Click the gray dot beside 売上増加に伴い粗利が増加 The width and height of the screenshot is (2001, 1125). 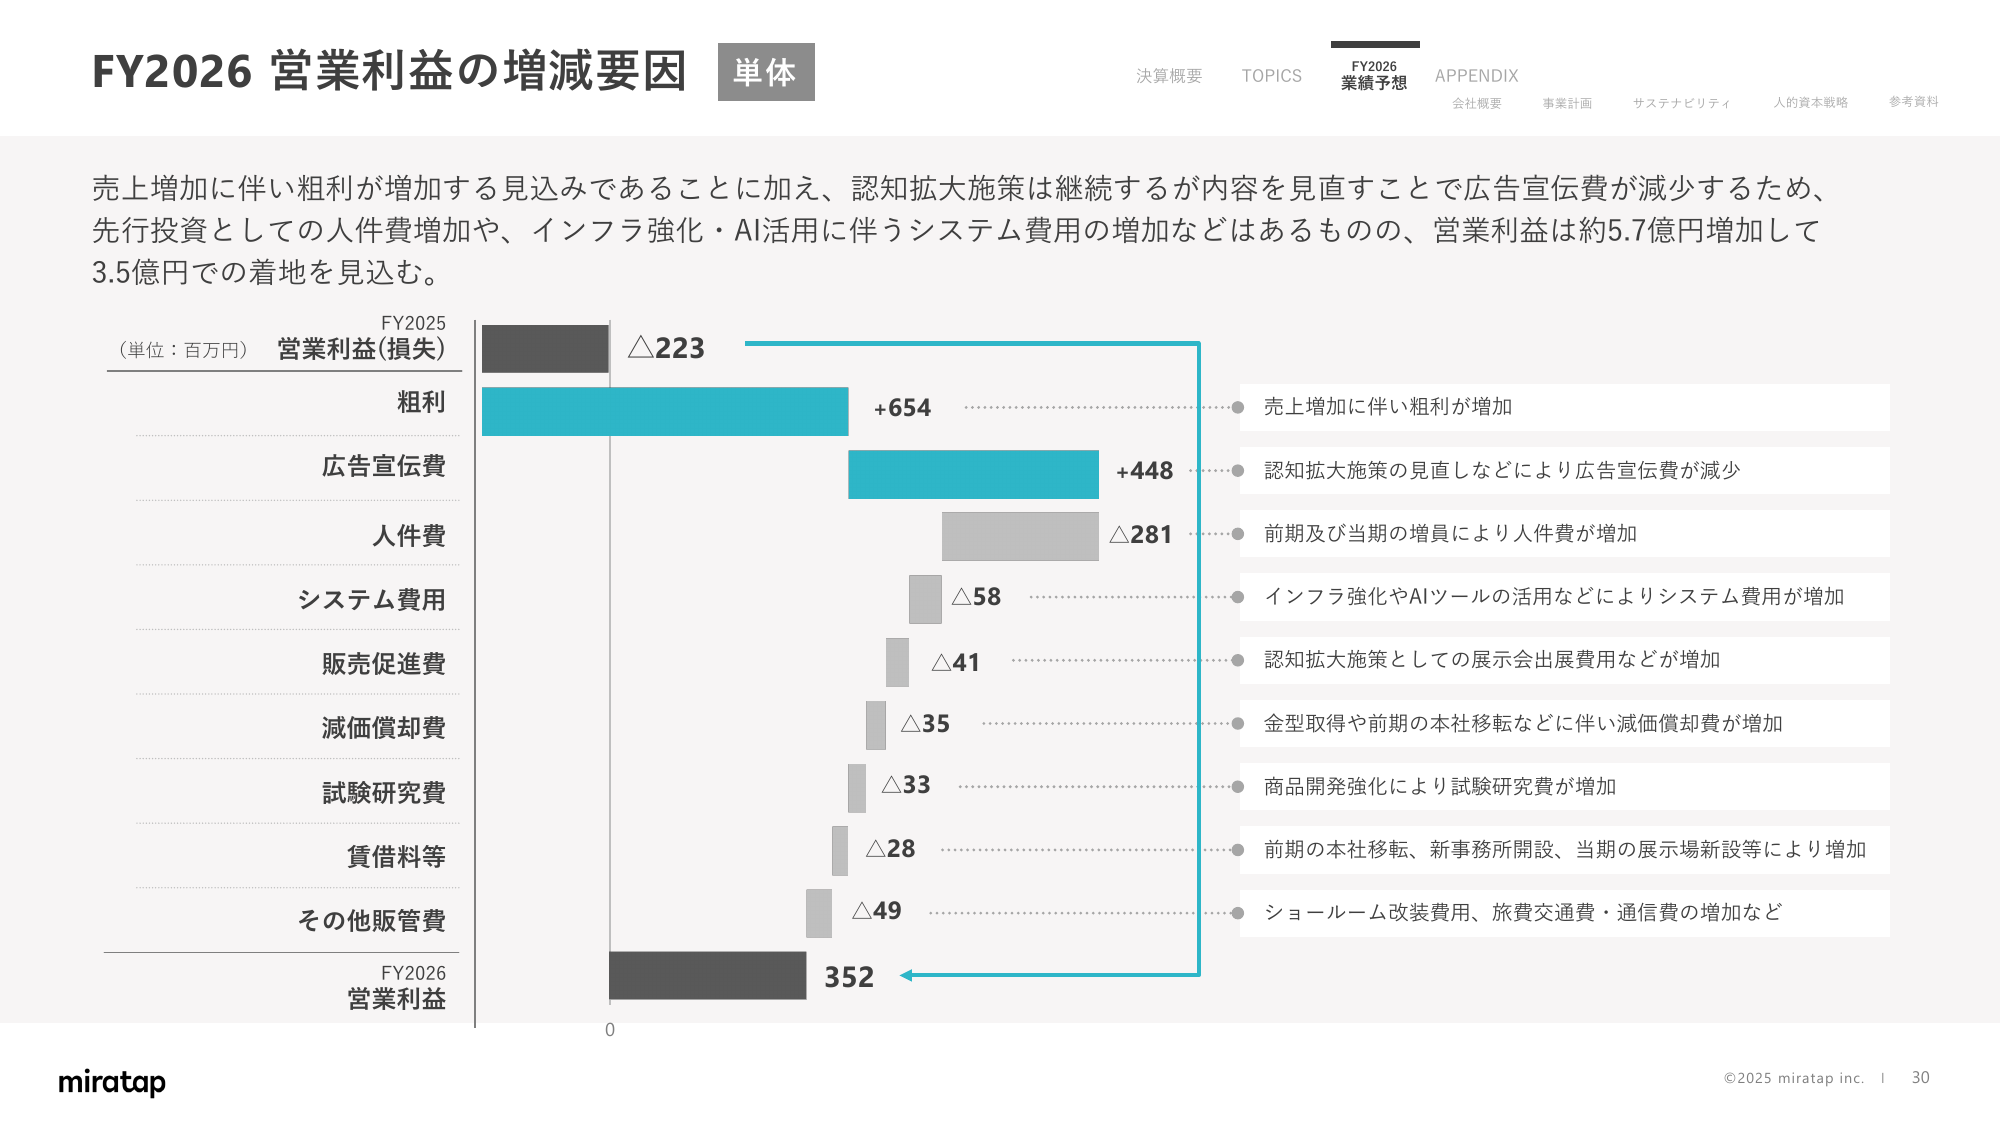click(x=1237, y=407)
